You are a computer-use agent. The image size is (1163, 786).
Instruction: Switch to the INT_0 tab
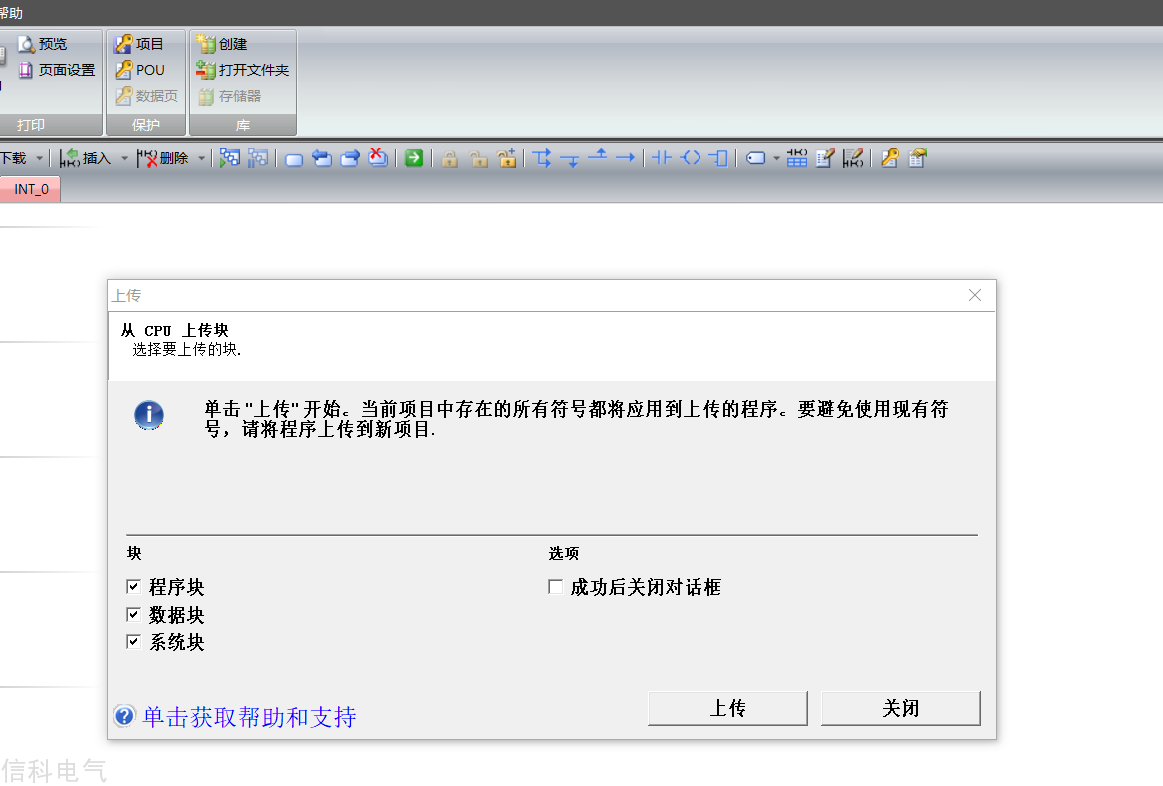30,189
